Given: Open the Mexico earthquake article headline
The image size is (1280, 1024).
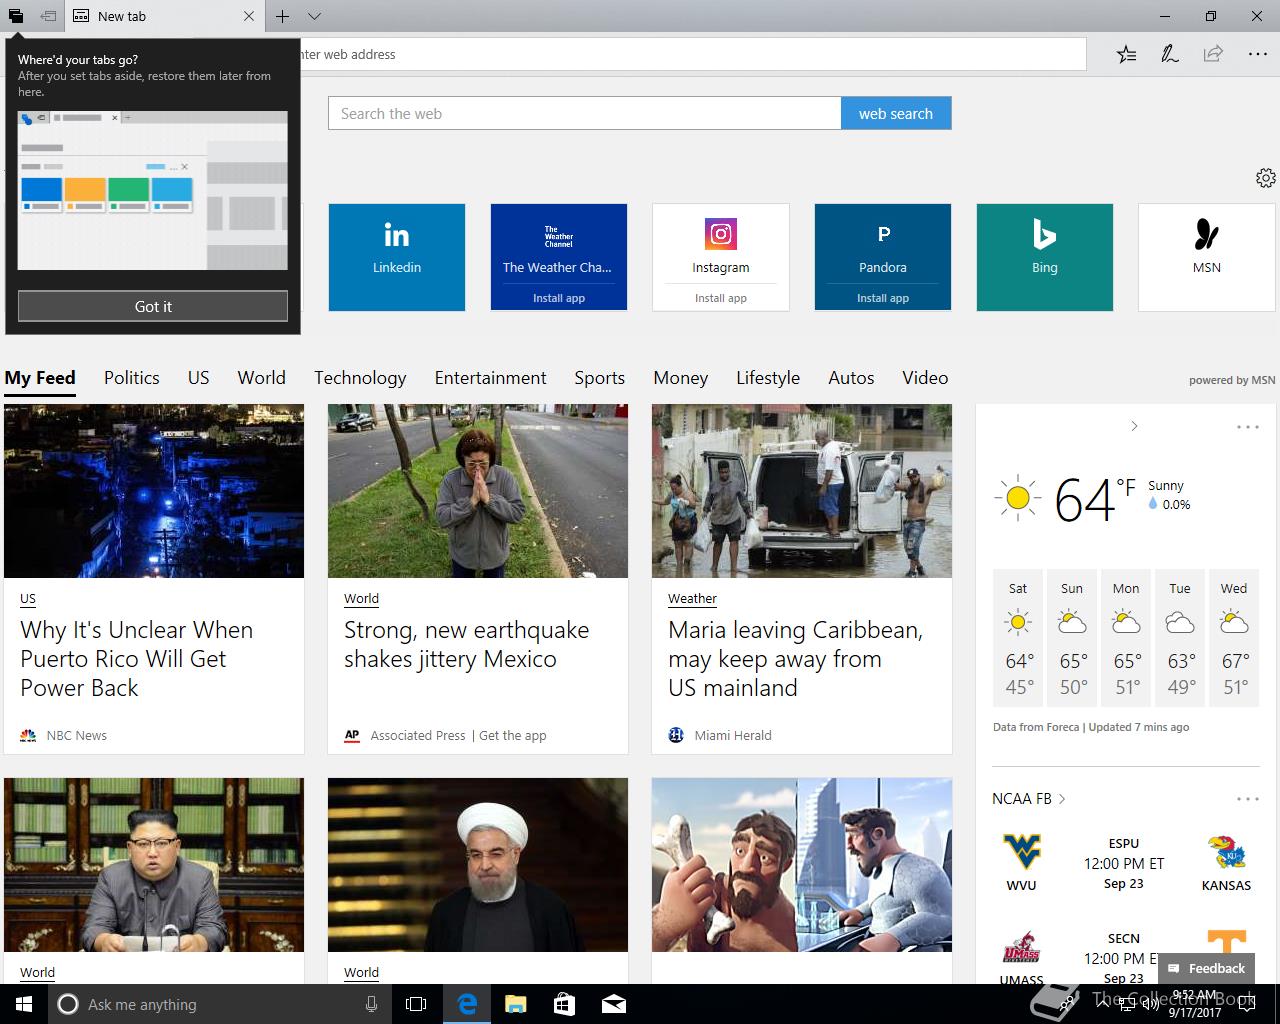Looking at the screenshot, I should (467, 645).
